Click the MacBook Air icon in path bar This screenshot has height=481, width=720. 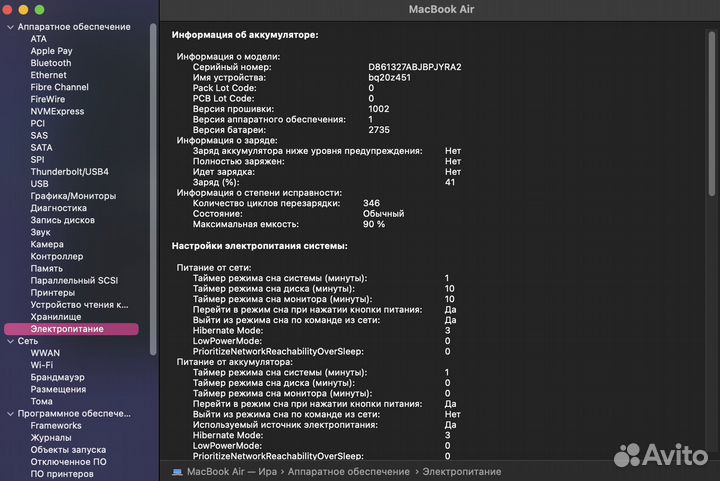(177, 470)
